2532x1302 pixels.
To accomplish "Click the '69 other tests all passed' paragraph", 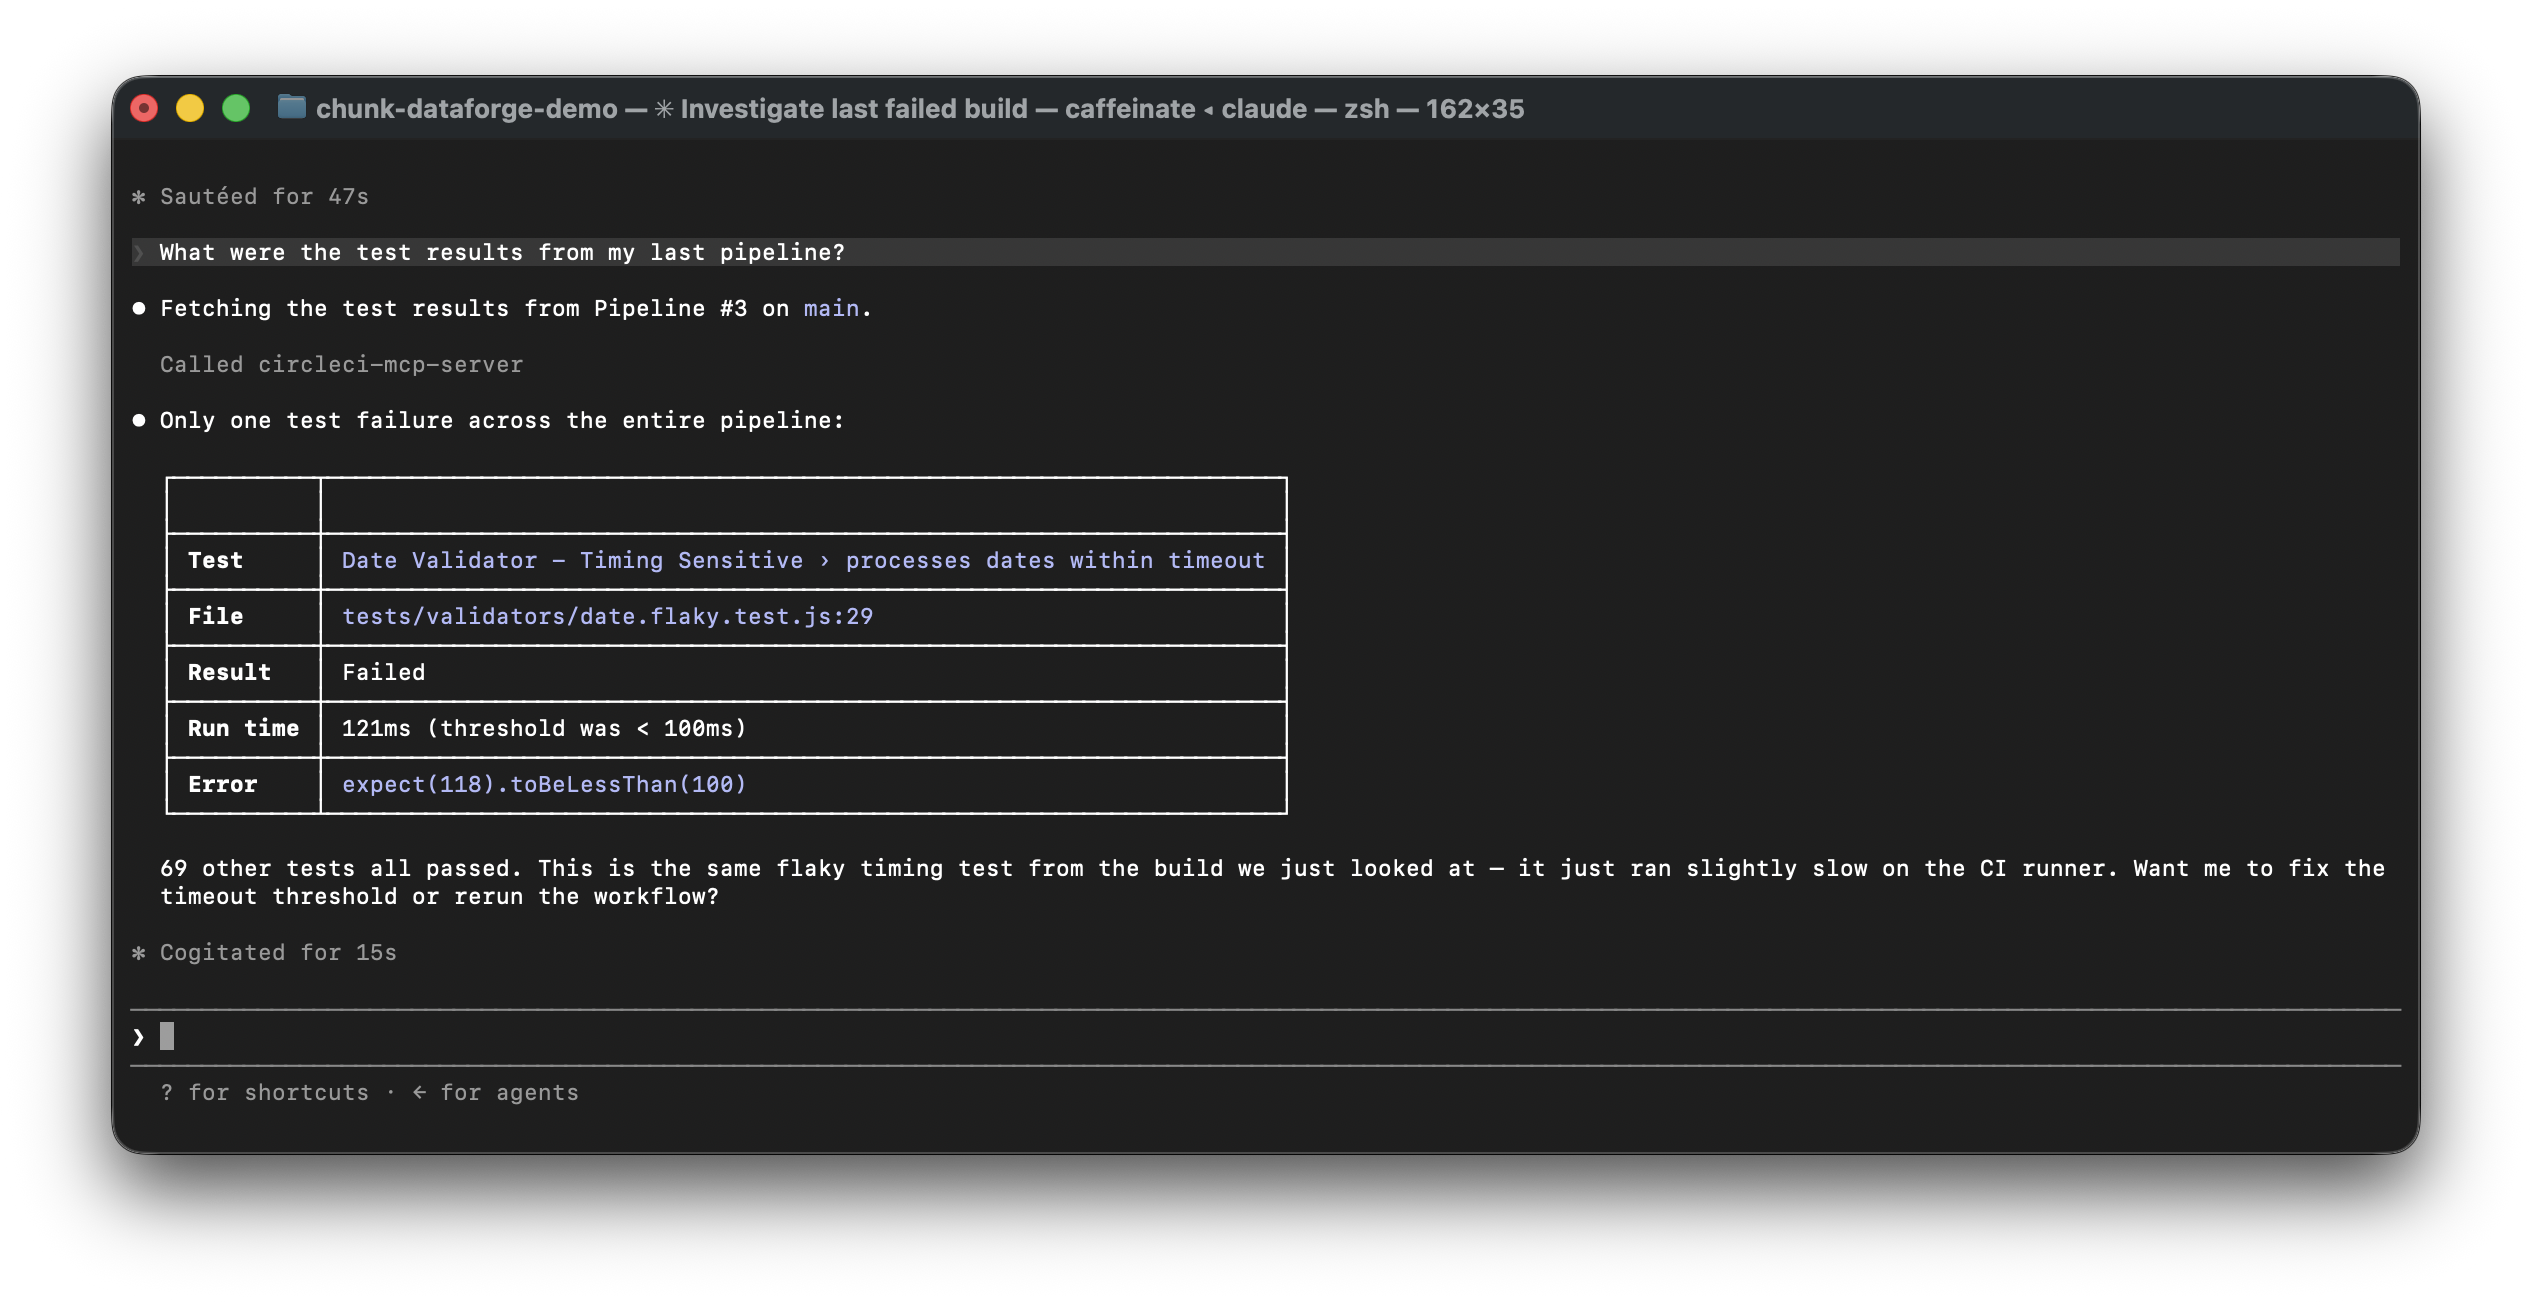I will point(1272,883).
